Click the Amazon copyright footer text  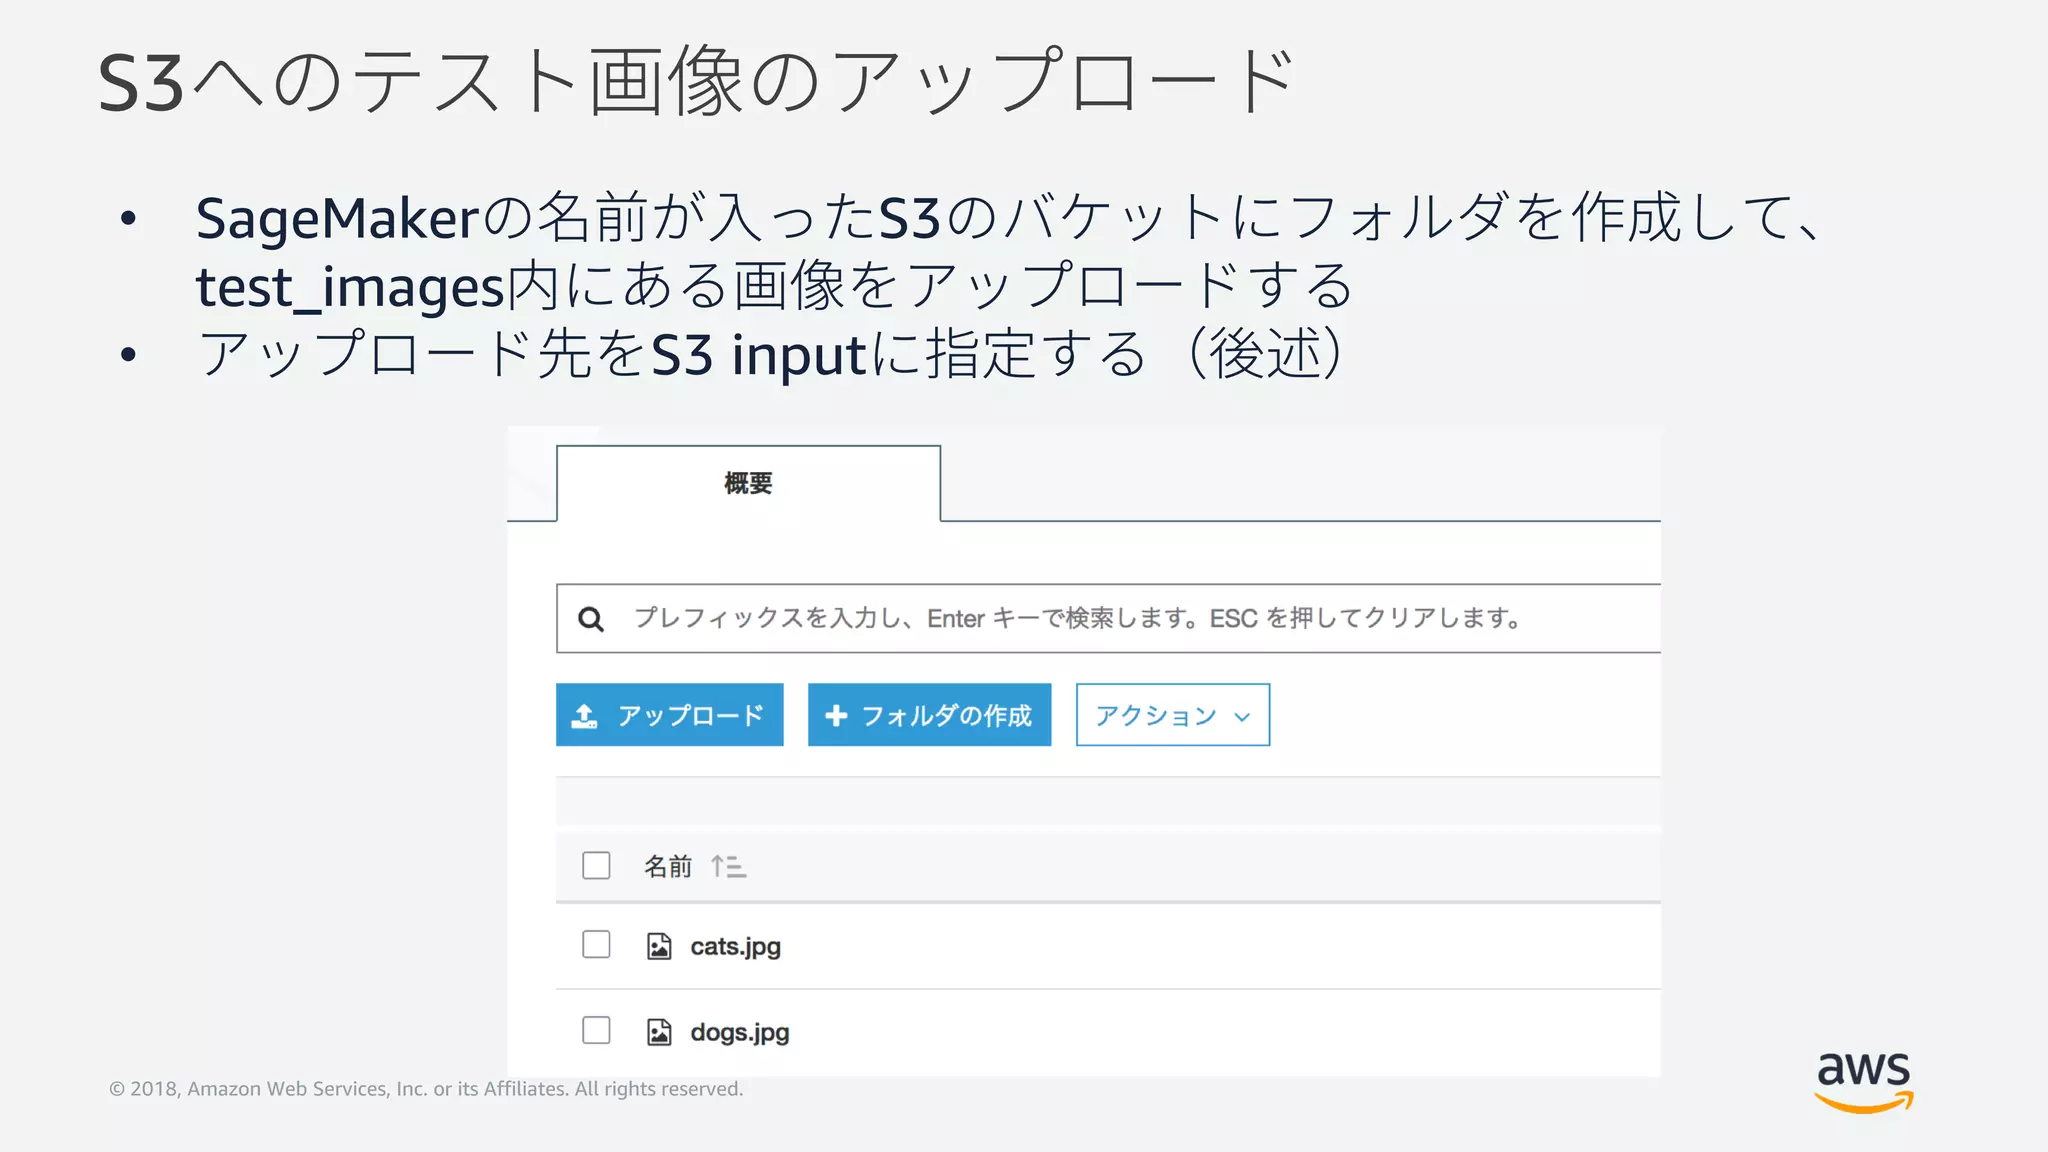[x=426, y=1089]
